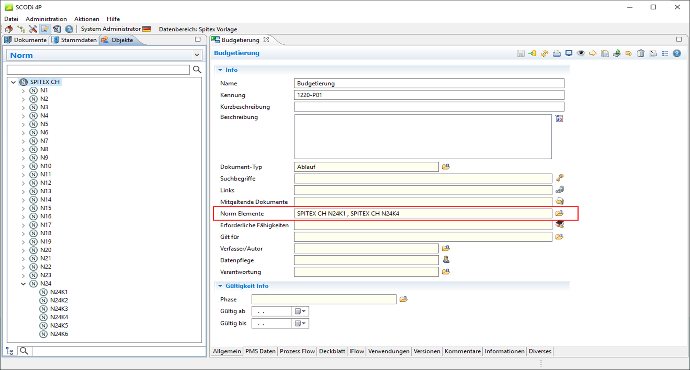Viewport: 690px width, 370px height.
Task: Click the icon beside the Links field
Action: (559, 190)
